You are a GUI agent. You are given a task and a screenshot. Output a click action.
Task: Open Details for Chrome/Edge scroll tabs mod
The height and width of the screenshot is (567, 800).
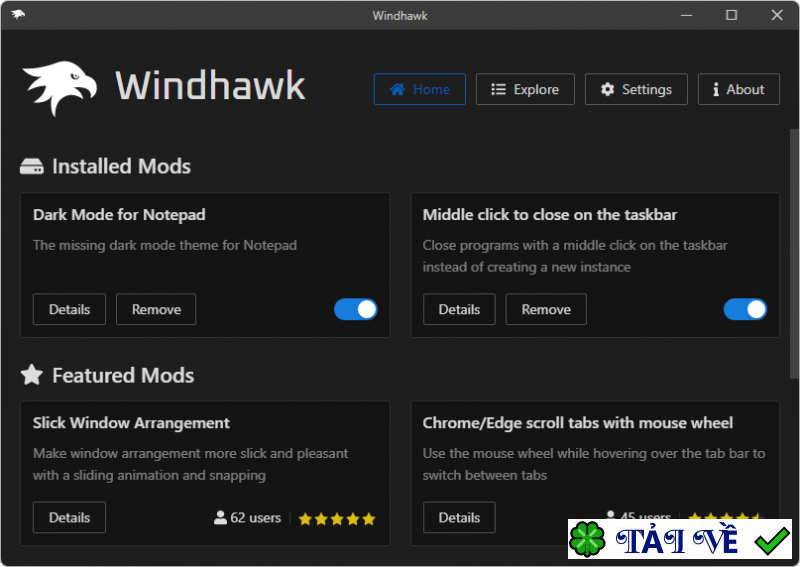[459, 517]
